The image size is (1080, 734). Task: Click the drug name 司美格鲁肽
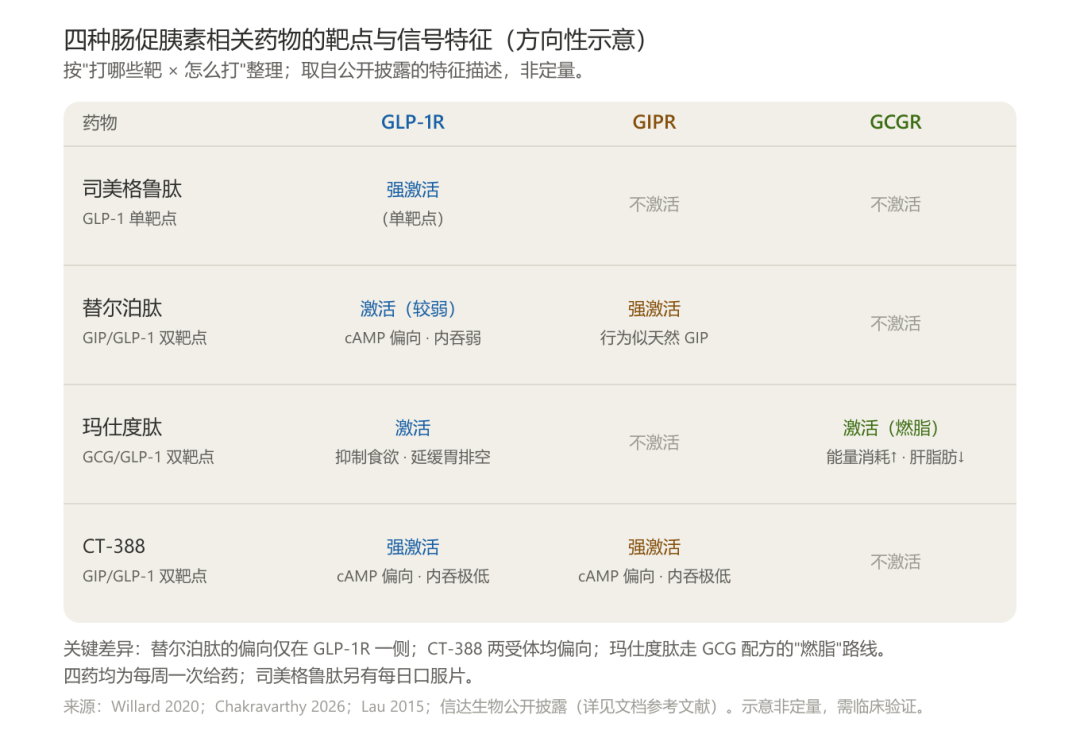pyautogui.click(x=132, y=189)
